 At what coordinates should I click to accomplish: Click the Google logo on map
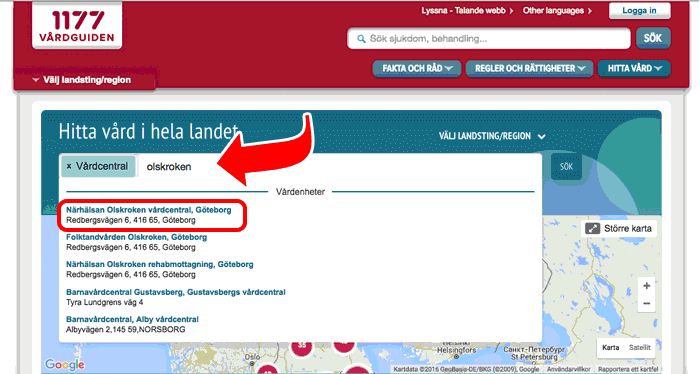pyautogui.click(x=64, y=365)
